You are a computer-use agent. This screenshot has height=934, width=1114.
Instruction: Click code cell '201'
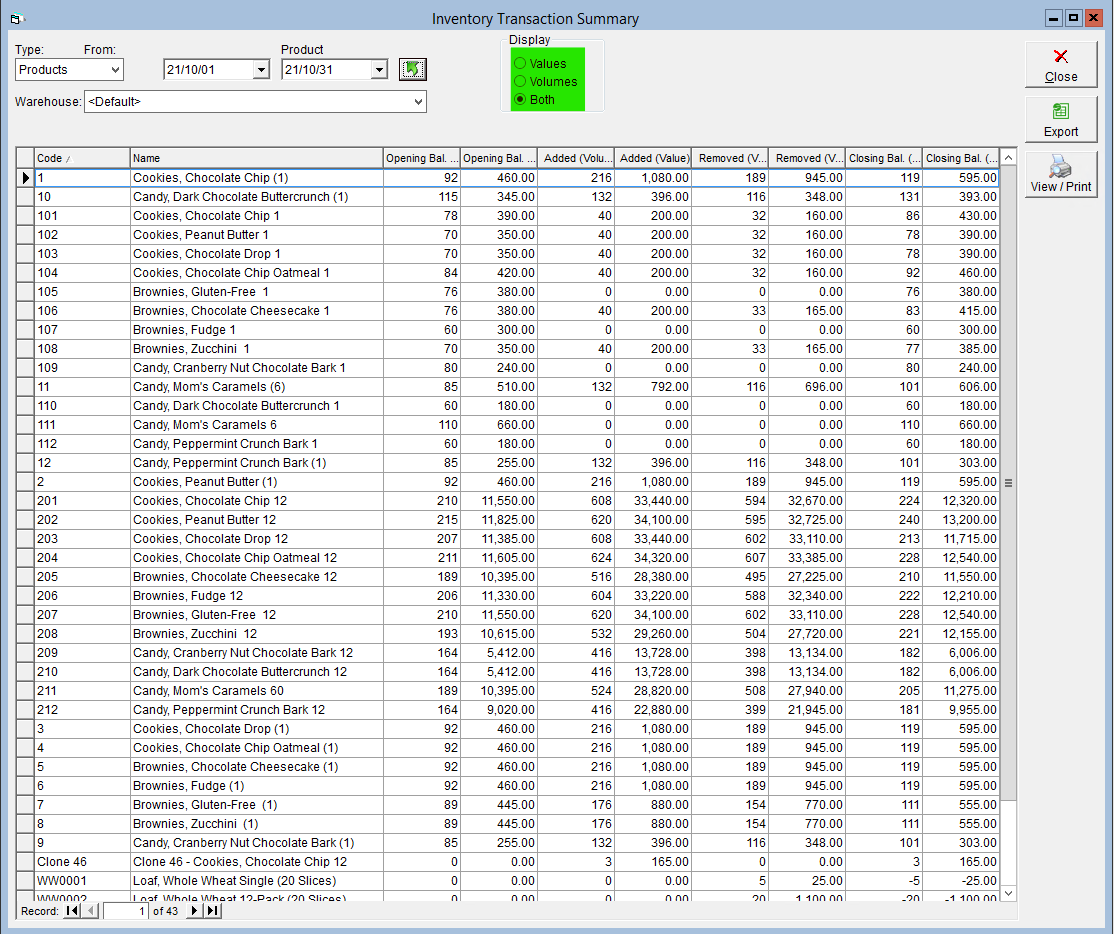pos(82,501)
